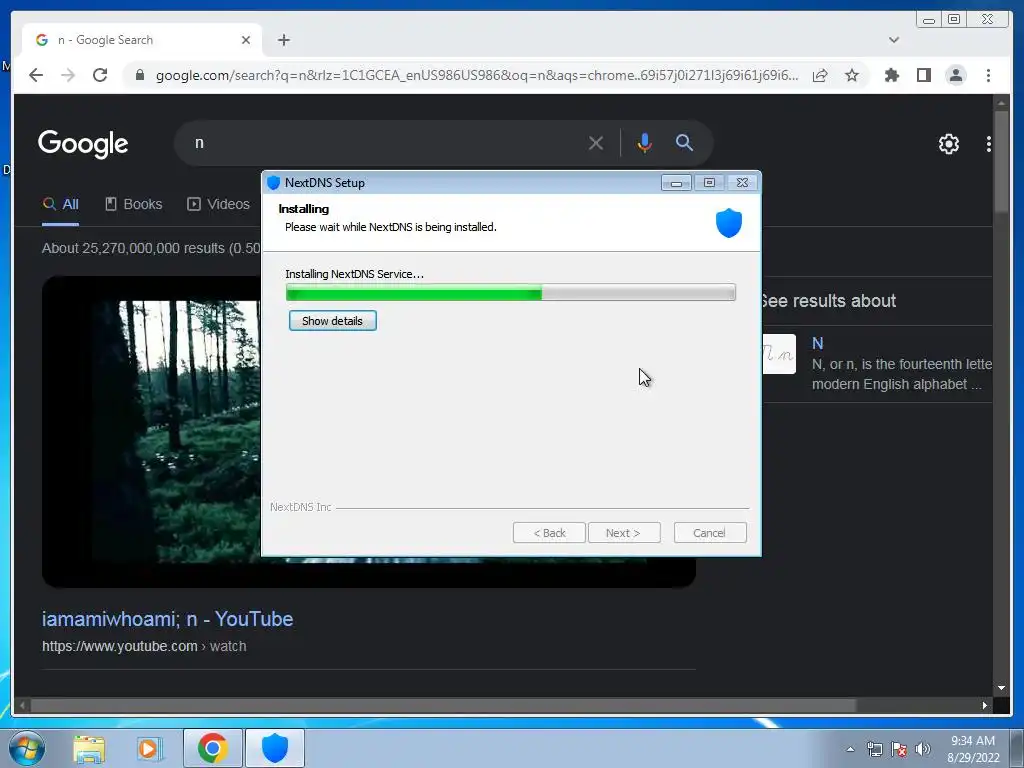This screenshot has height=768, width=1024.
Task: Go back with Chrome's back arrow
Action: click(36, 75)
